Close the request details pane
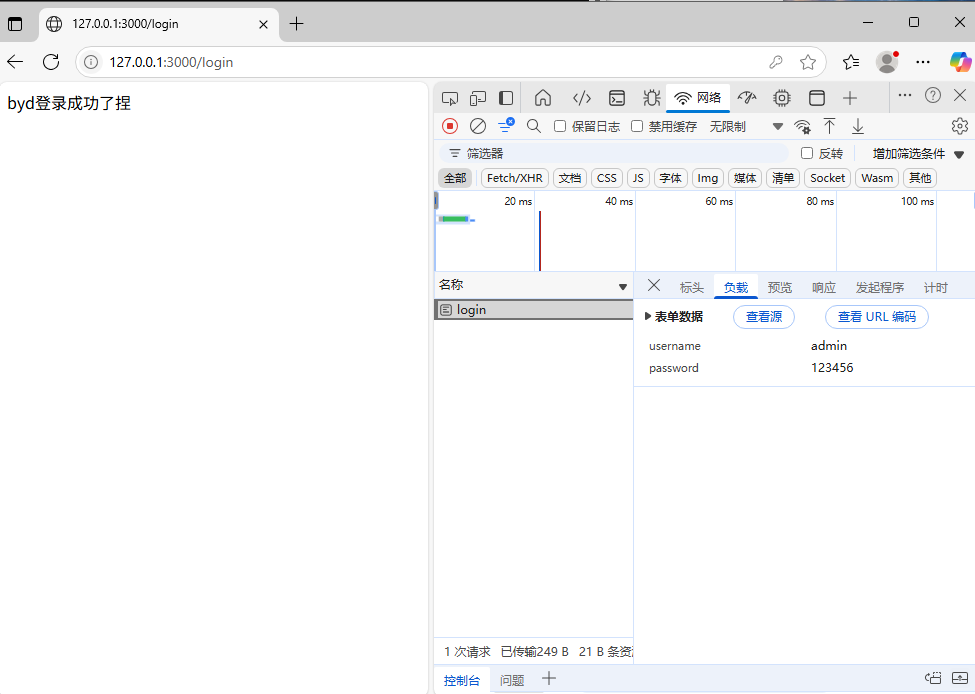This screenshot has width=975, height=694. point(654,285)
